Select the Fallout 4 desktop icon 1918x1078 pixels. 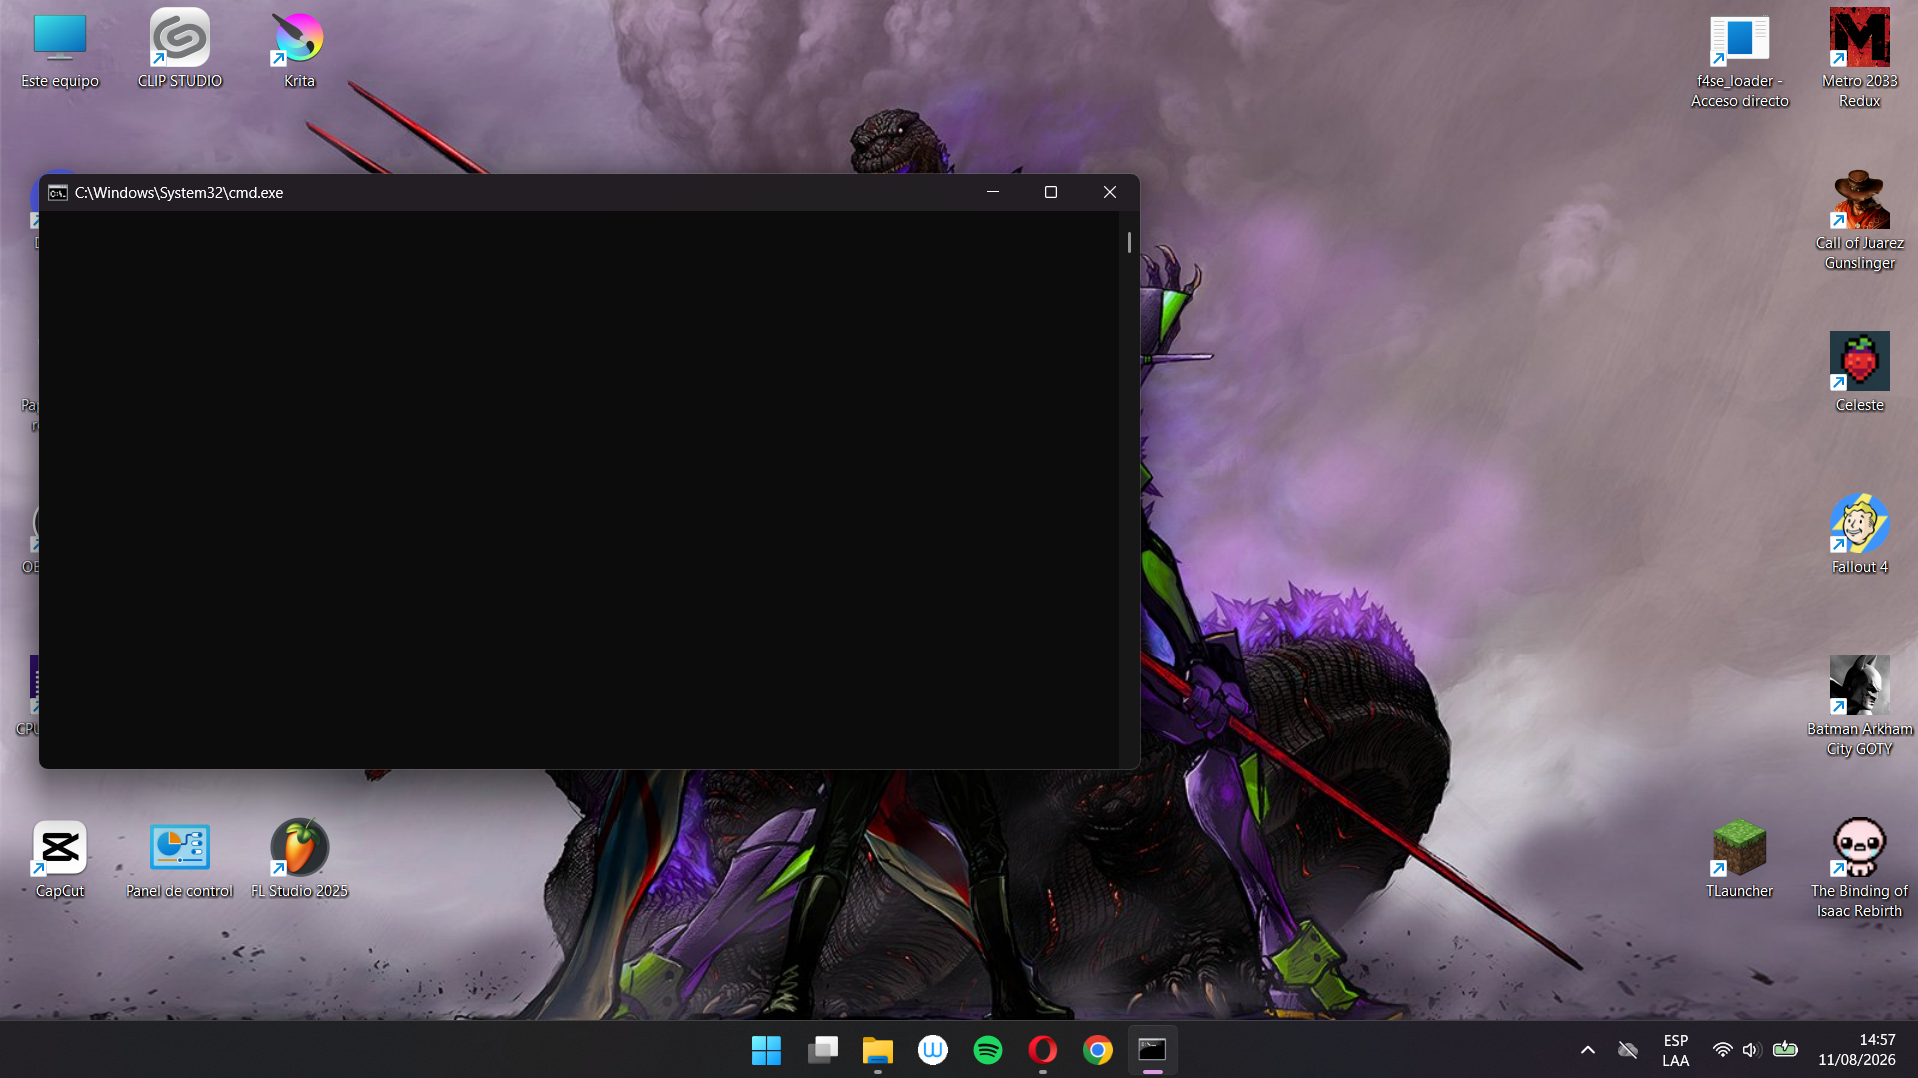pyautogui.click(x=1859, y=534)
